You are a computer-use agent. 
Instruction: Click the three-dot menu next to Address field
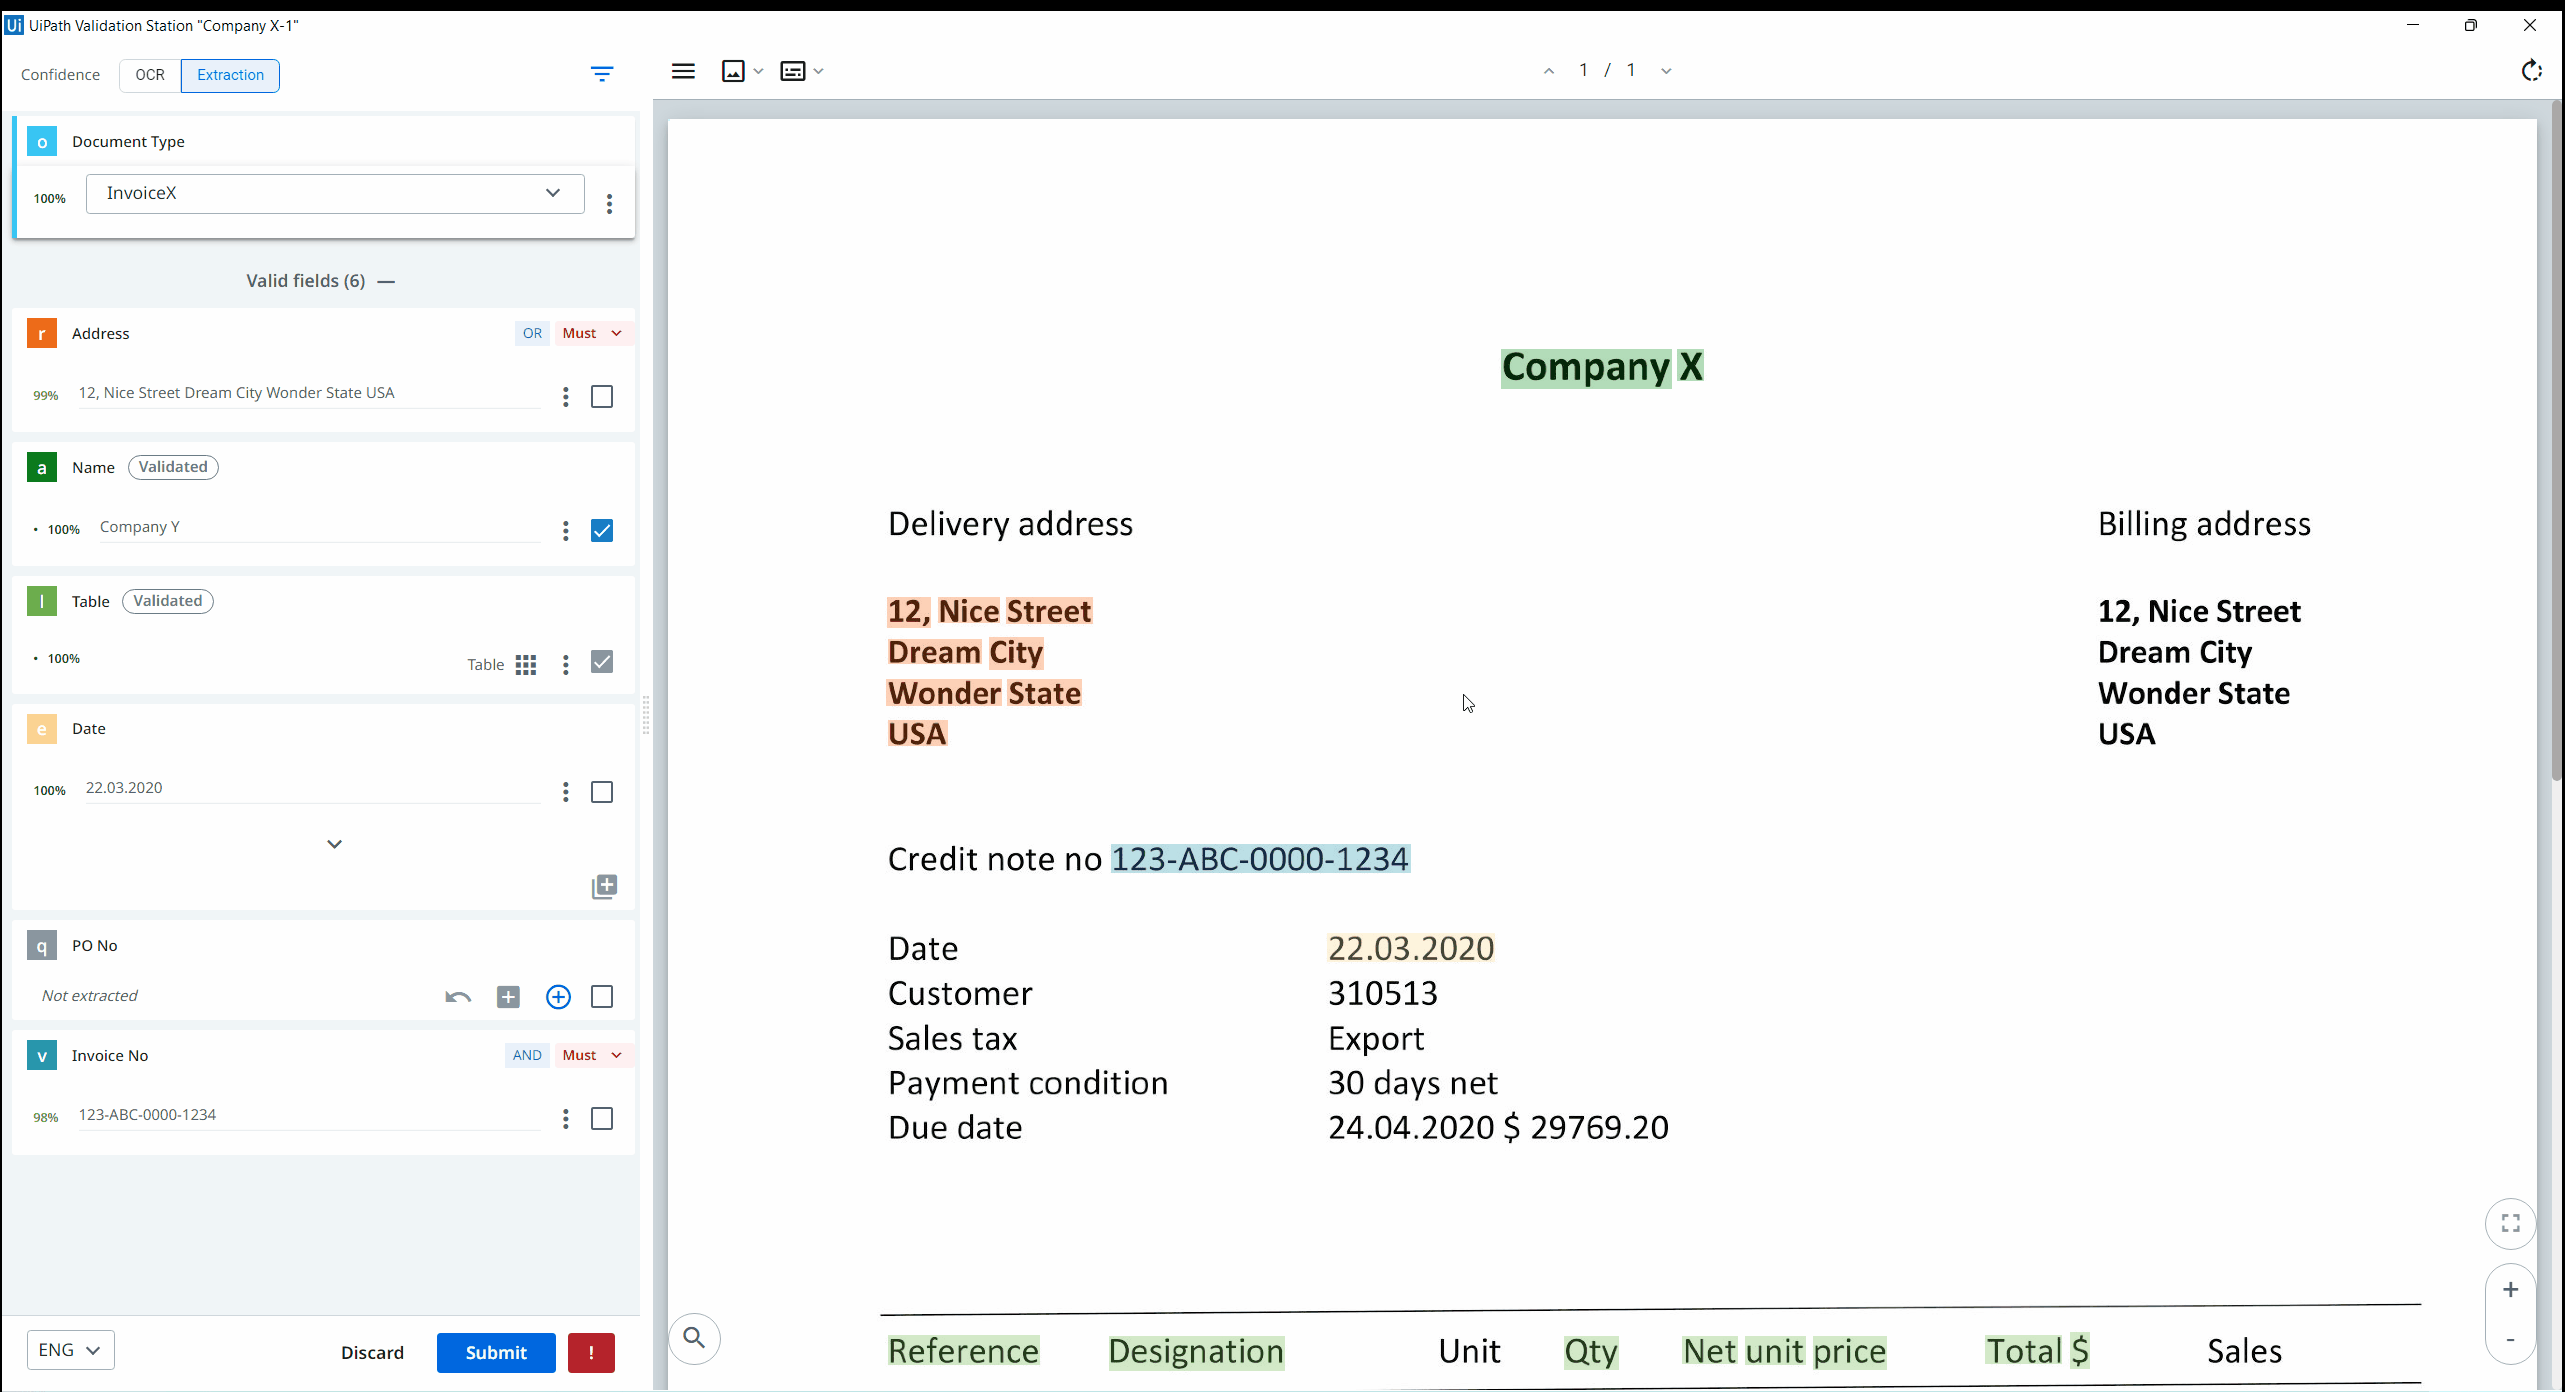point(565,396)
